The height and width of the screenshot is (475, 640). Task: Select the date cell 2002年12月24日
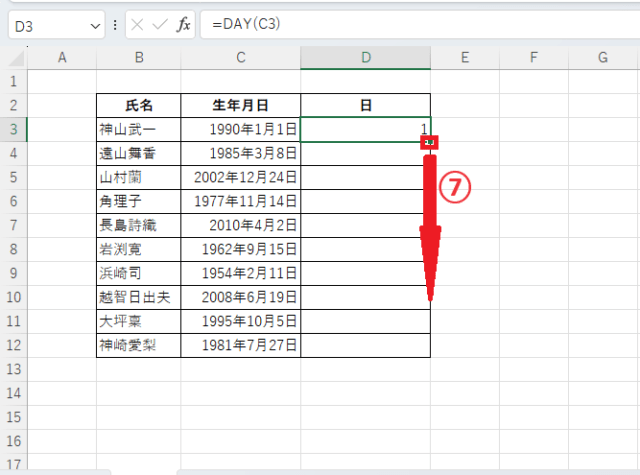240,177
